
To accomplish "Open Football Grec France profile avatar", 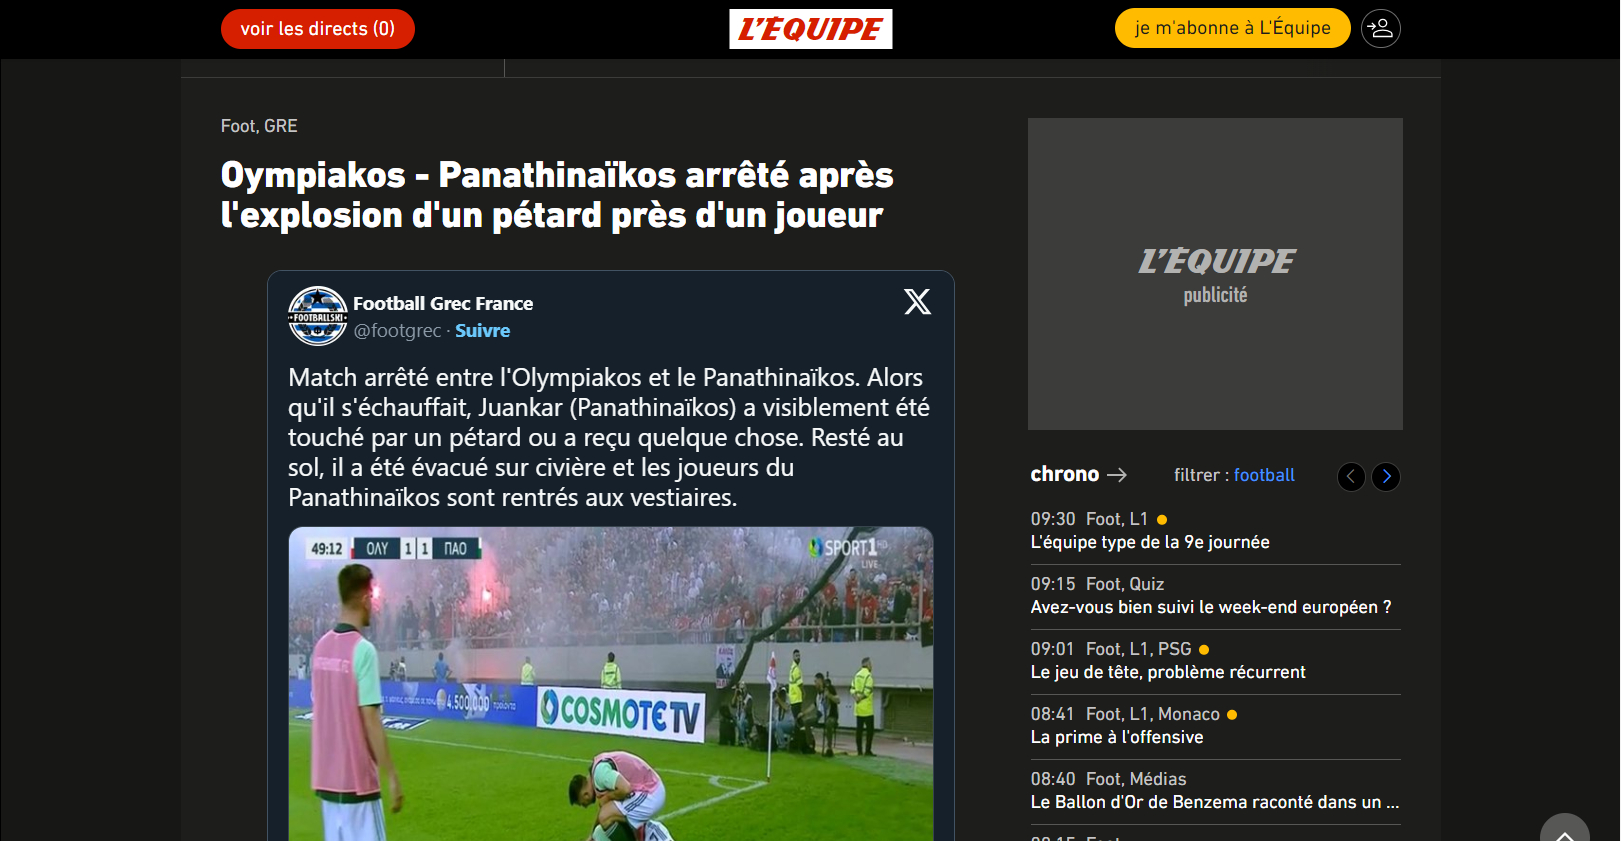I will (318, 316).
